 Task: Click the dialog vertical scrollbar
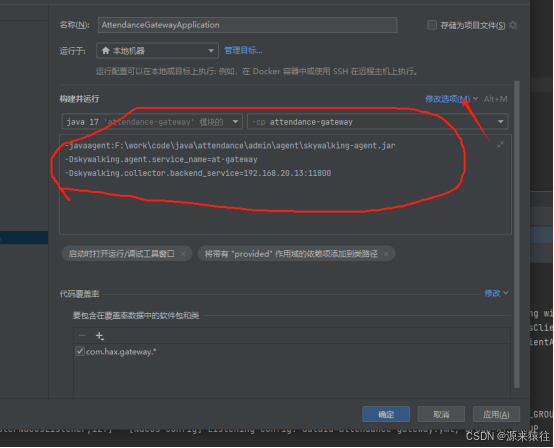click(x=517, y=234)
